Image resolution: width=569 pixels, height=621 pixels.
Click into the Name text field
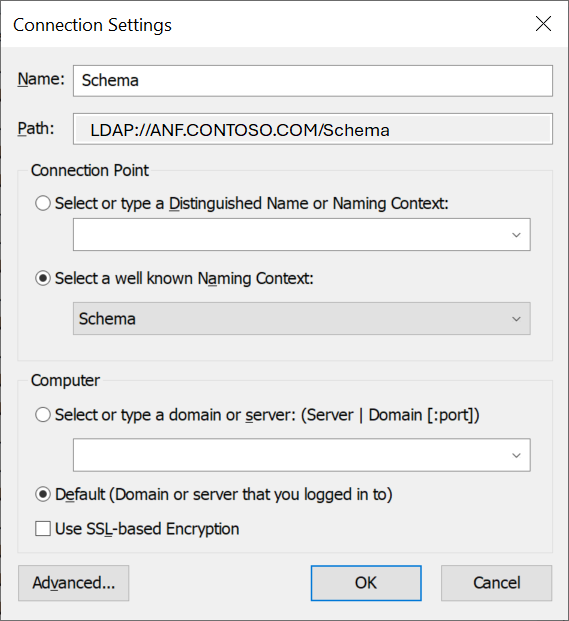[x=313, y=81]
